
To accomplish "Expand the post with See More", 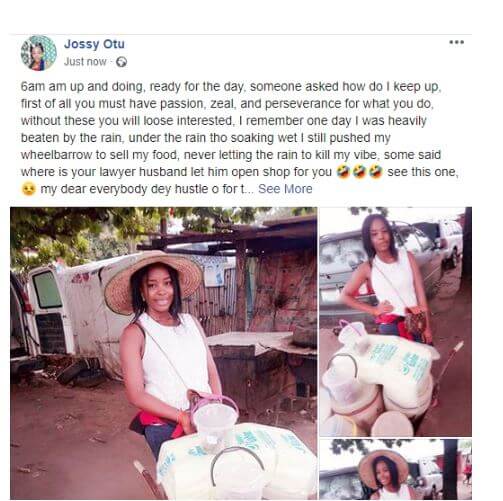I will (x=285, y=189).
